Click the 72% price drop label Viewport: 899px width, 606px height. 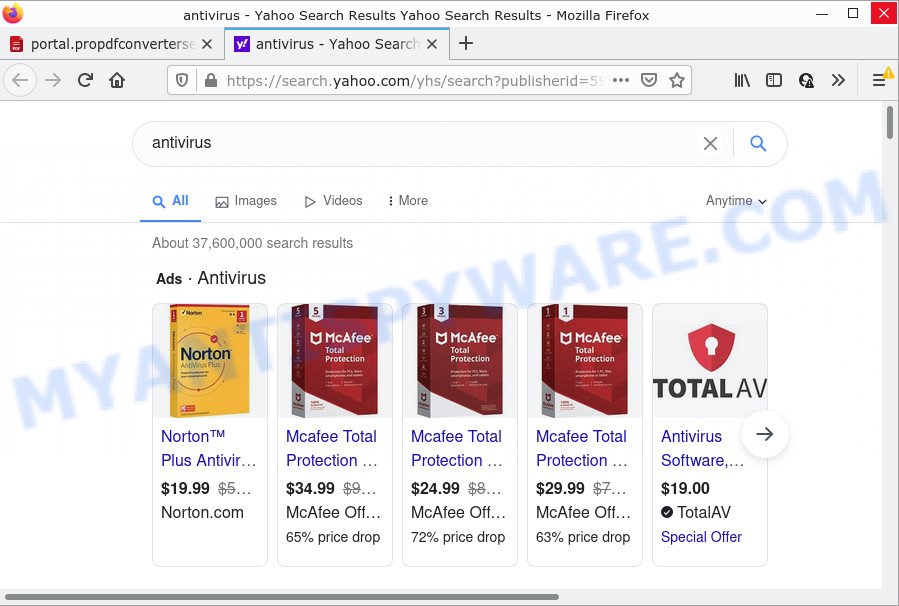point(458,537)
